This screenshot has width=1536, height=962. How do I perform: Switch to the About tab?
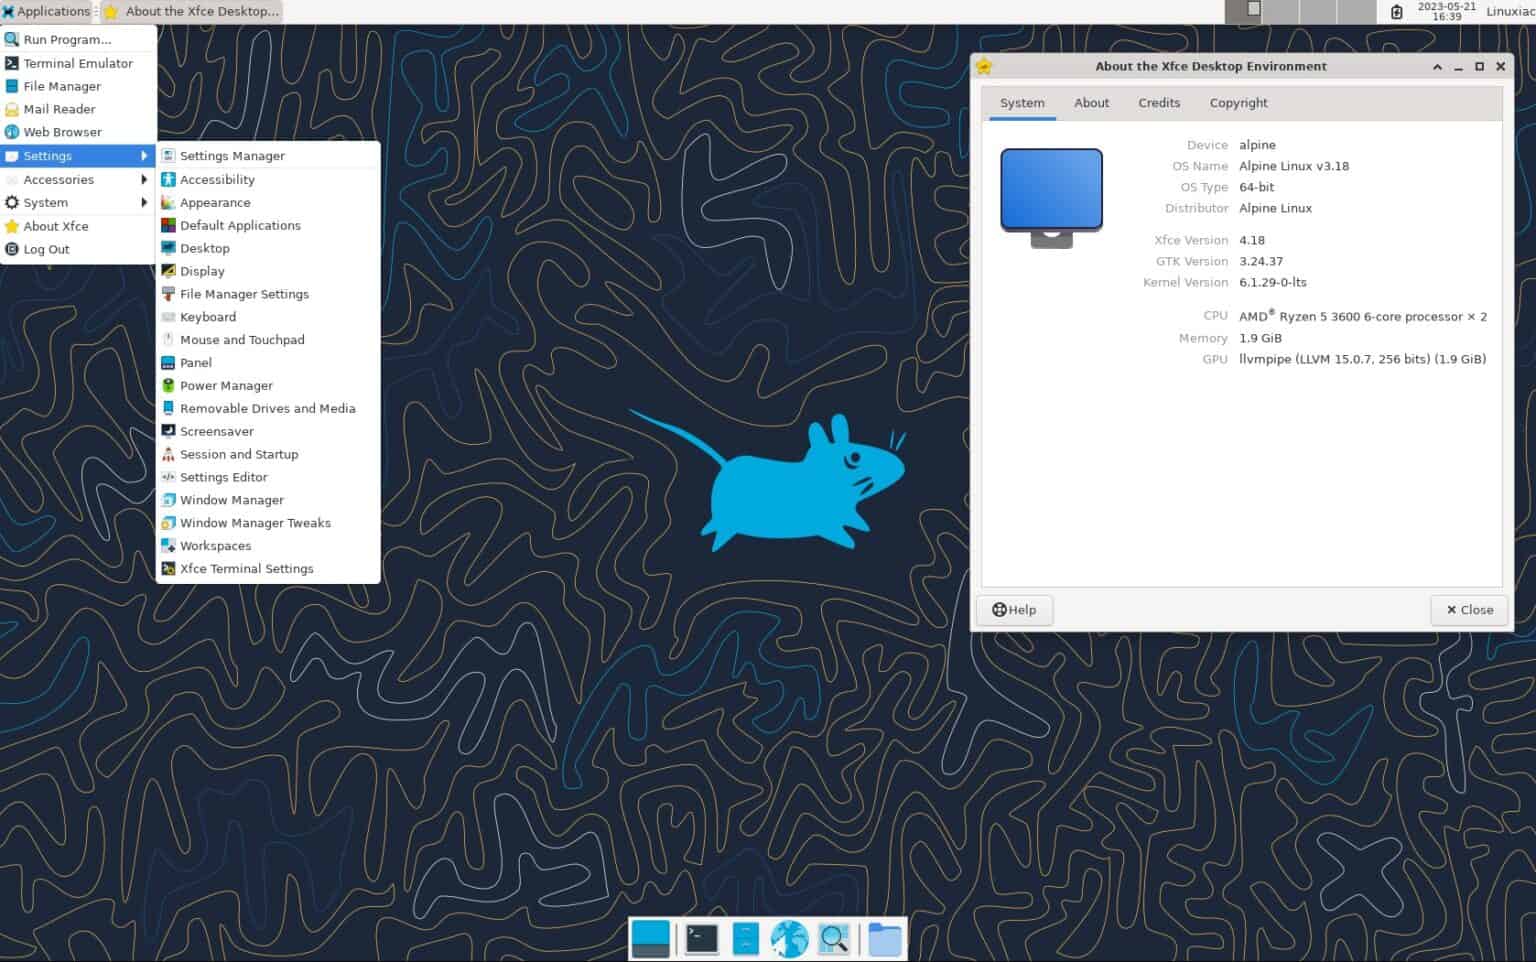click(1091, 102)
